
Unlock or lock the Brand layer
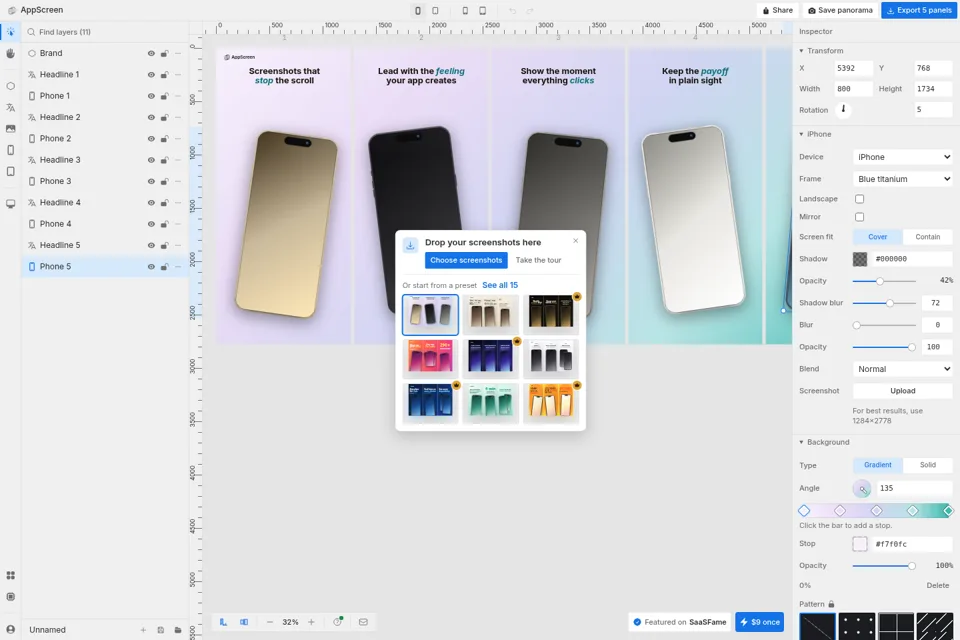coord(164,53)
